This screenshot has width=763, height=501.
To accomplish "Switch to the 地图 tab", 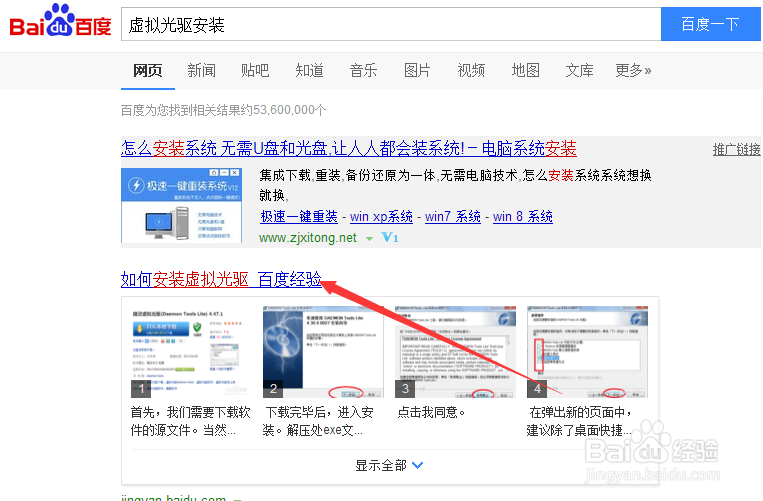I will click(526, 71).
